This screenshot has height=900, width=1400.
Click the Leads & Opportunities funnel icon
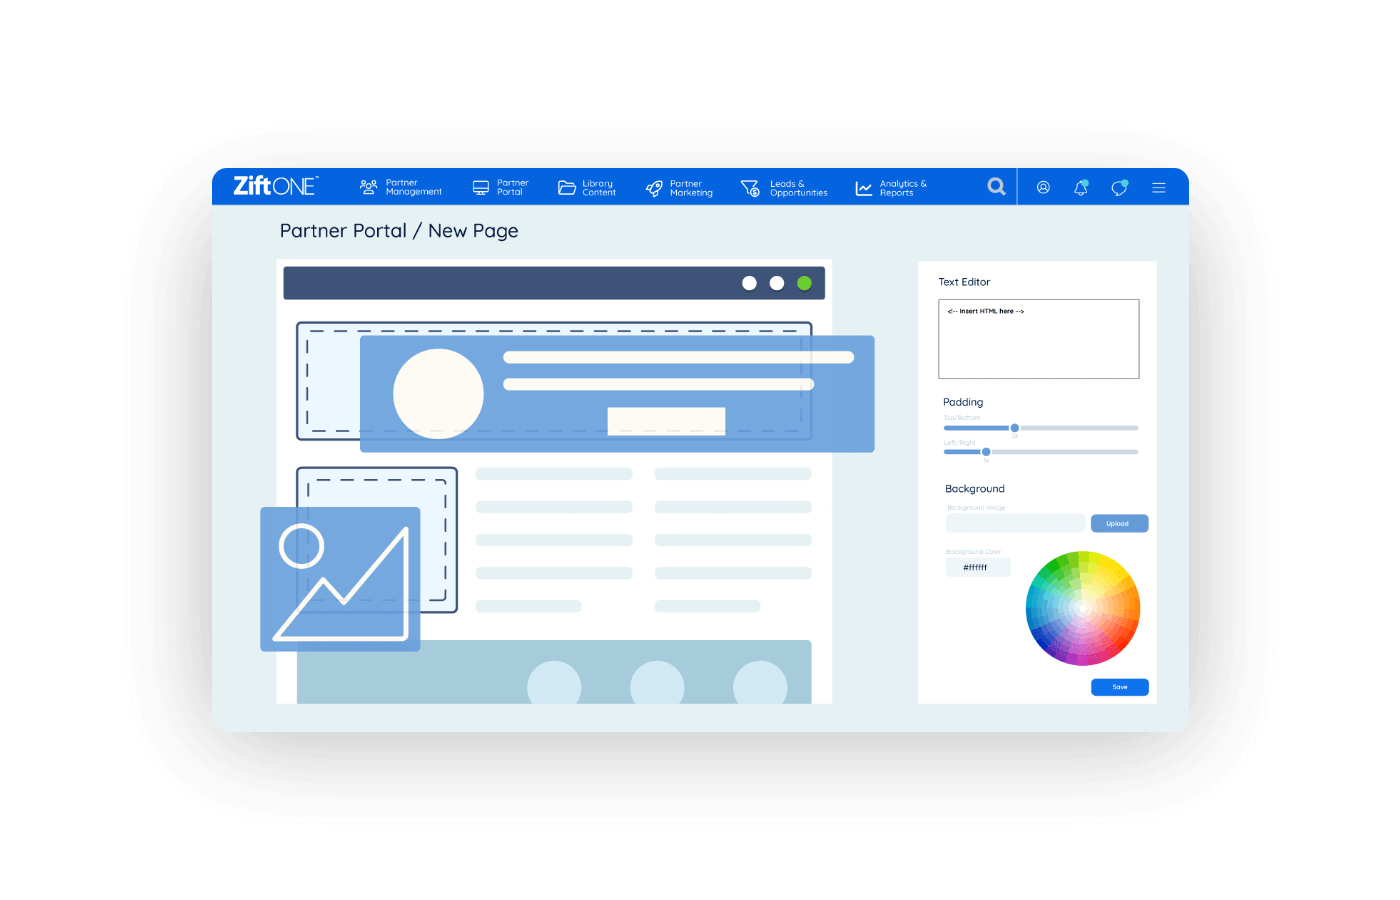point(750,187)
